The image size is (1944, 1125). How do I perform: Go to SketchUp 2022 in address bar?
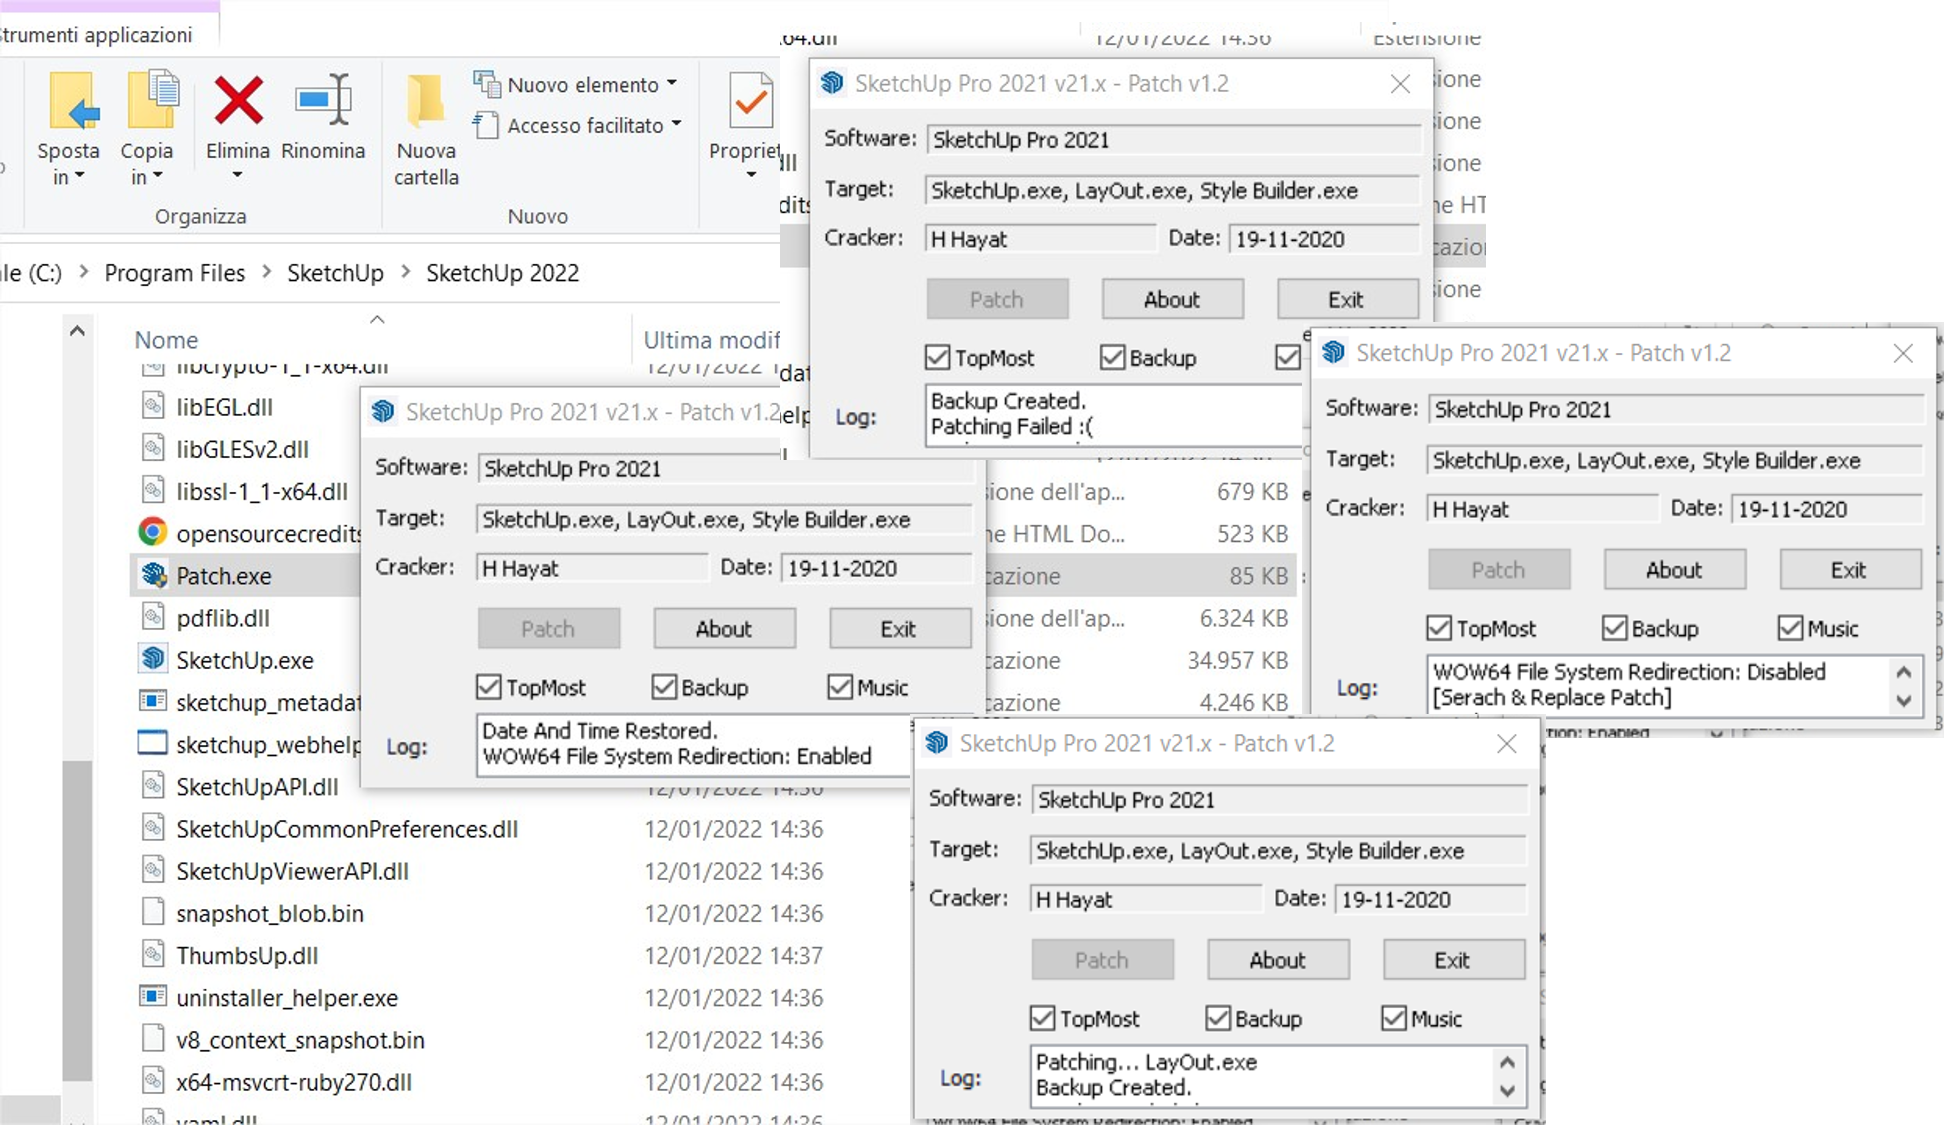coord(502,273)
